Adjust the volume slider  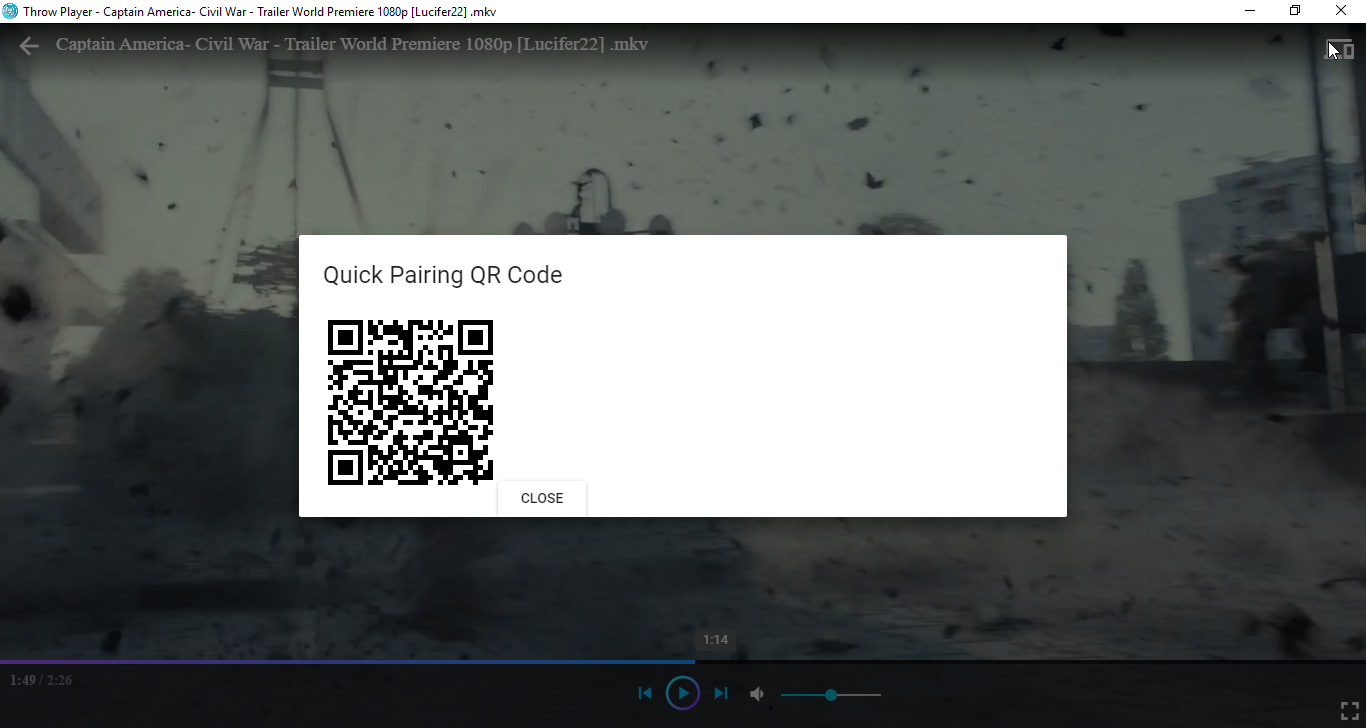click(x=831, y=694)
